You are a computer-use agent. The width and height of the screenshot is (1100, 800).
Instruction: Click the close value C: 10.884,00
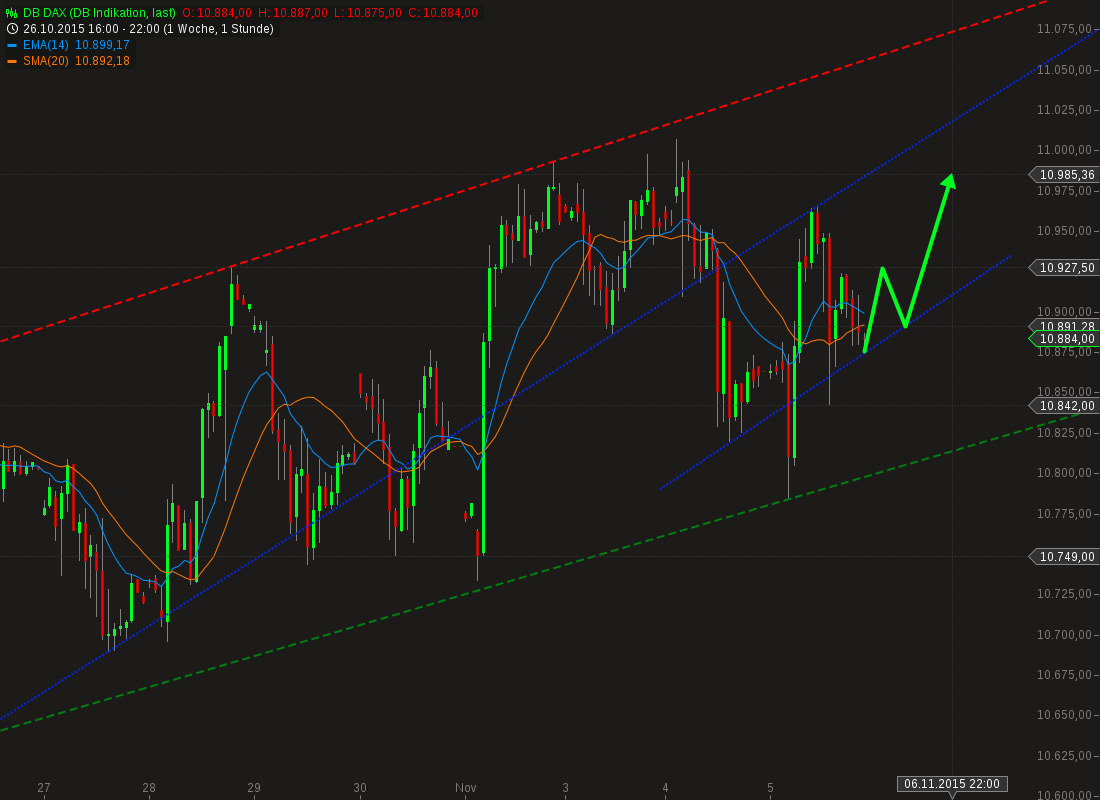click(x=443, y=13)
